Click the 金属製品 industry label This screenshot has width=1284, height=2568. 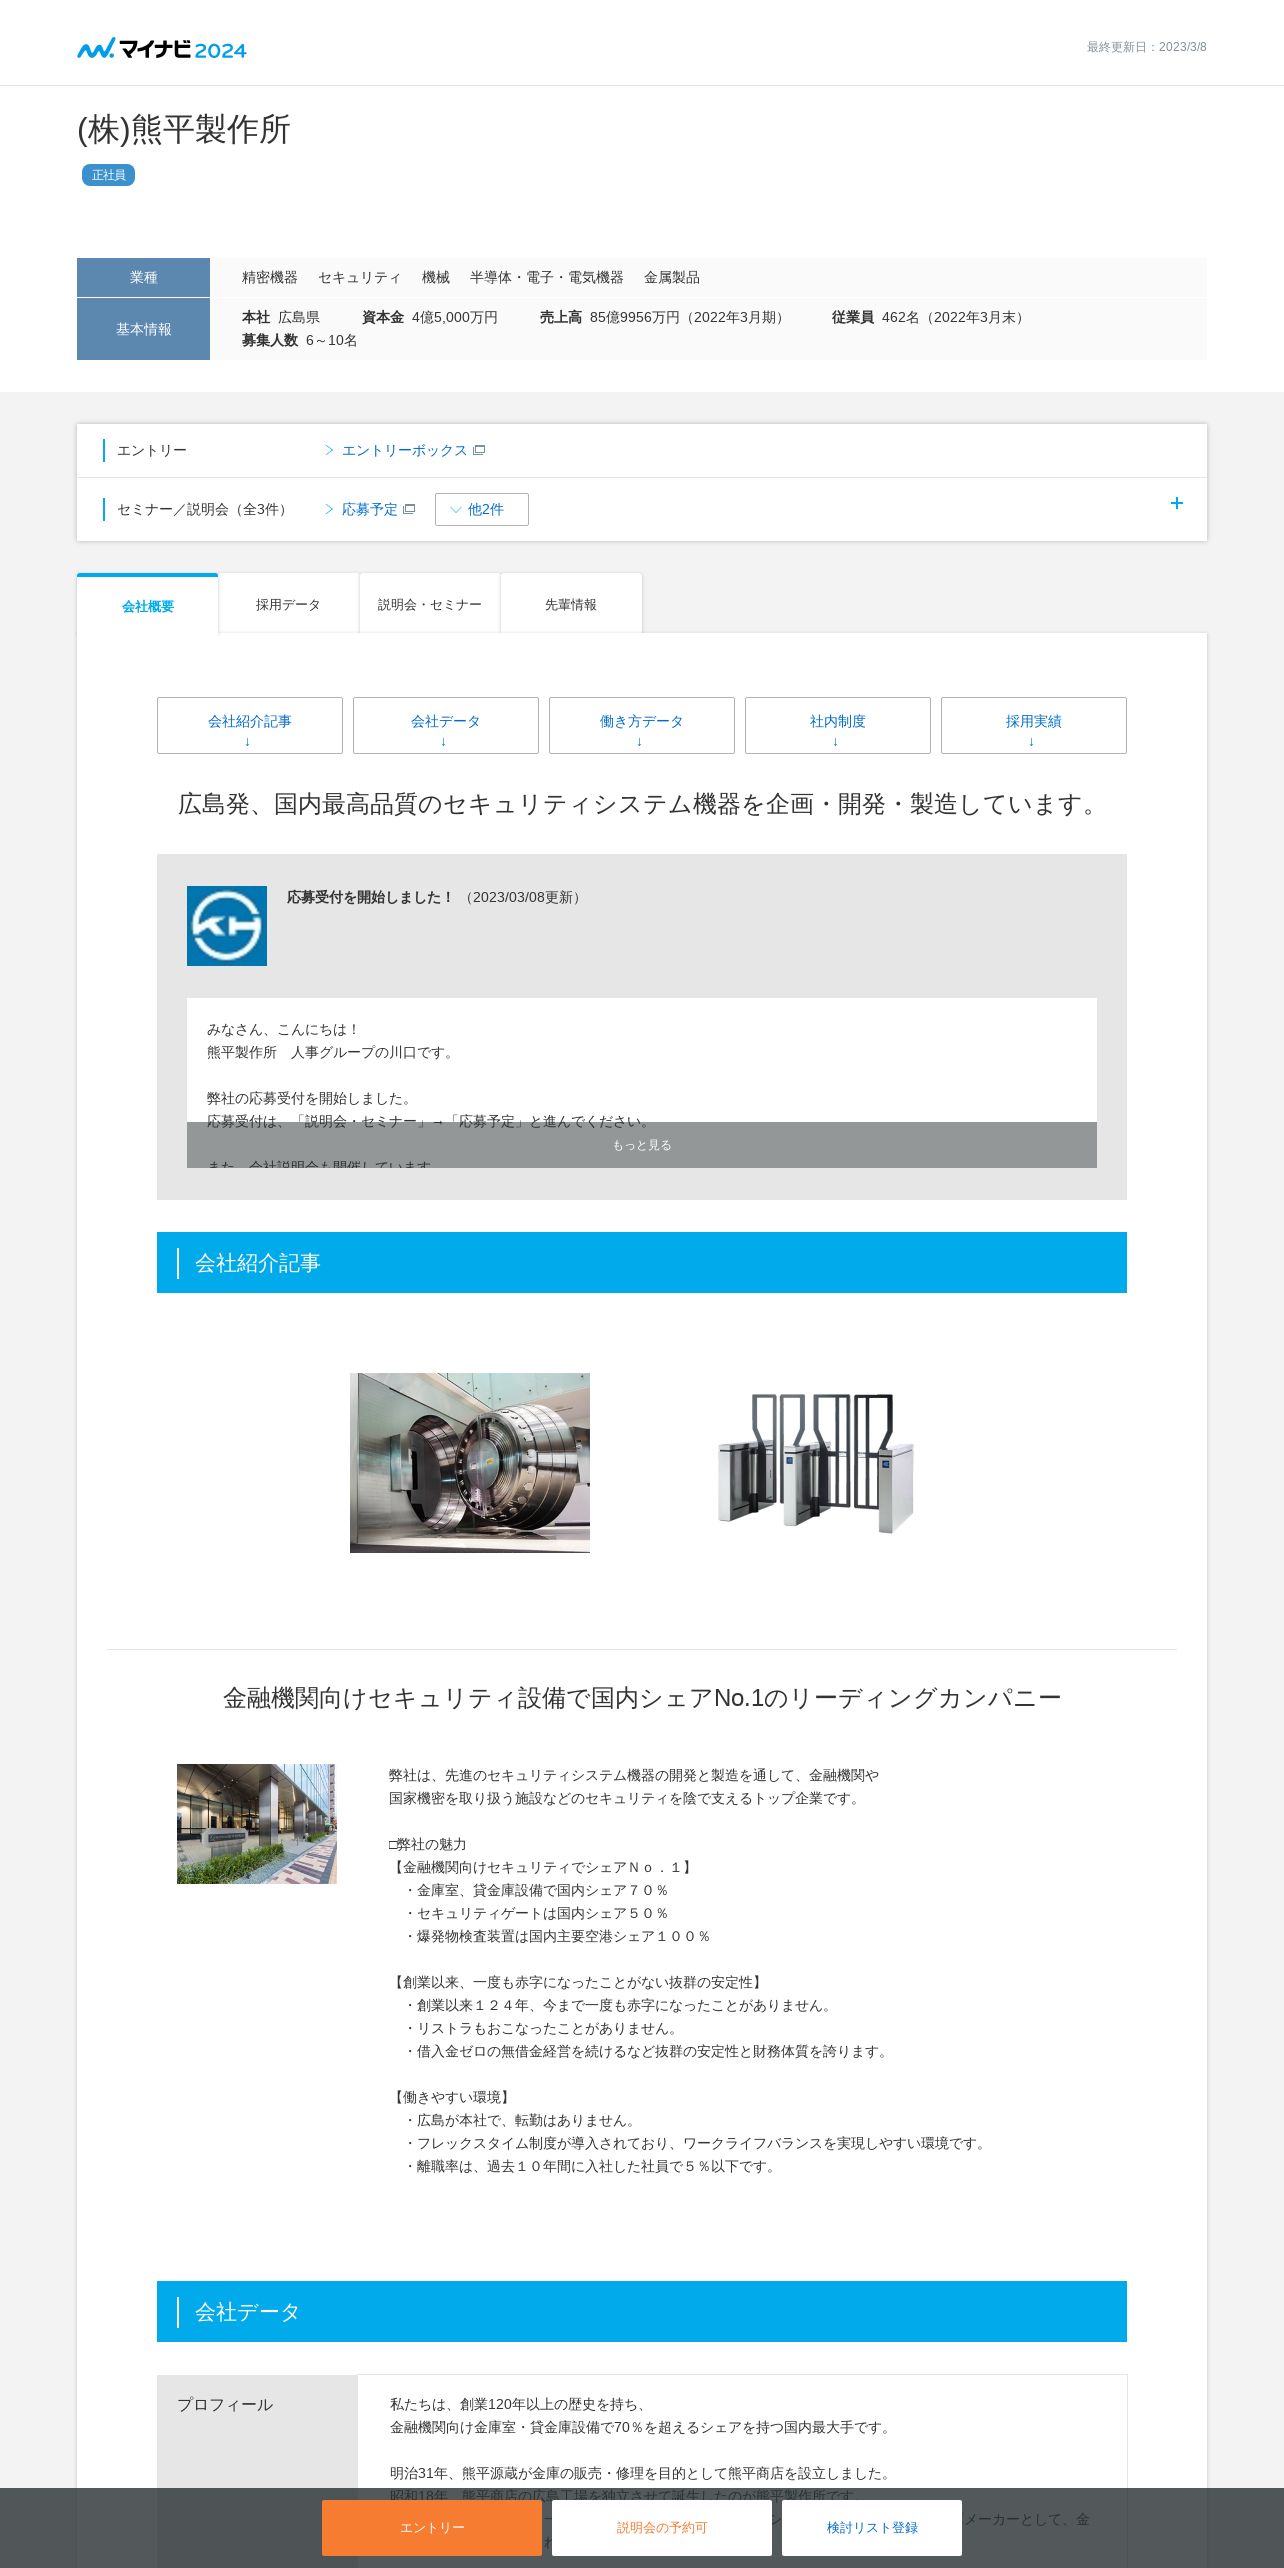672,277
